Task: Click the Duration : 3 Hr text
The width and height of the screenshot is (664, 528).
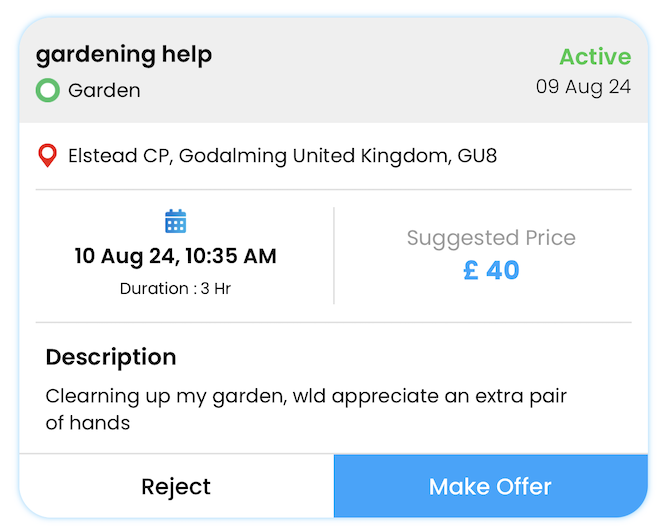Action: tap(175, 289)
